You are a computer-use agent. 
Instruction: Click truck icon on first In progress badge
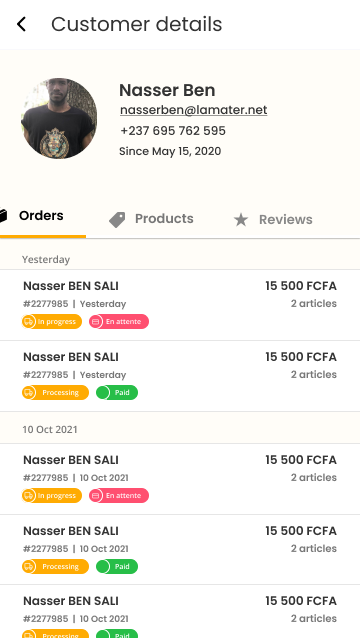pyautogui.click(x=29, y=322)
